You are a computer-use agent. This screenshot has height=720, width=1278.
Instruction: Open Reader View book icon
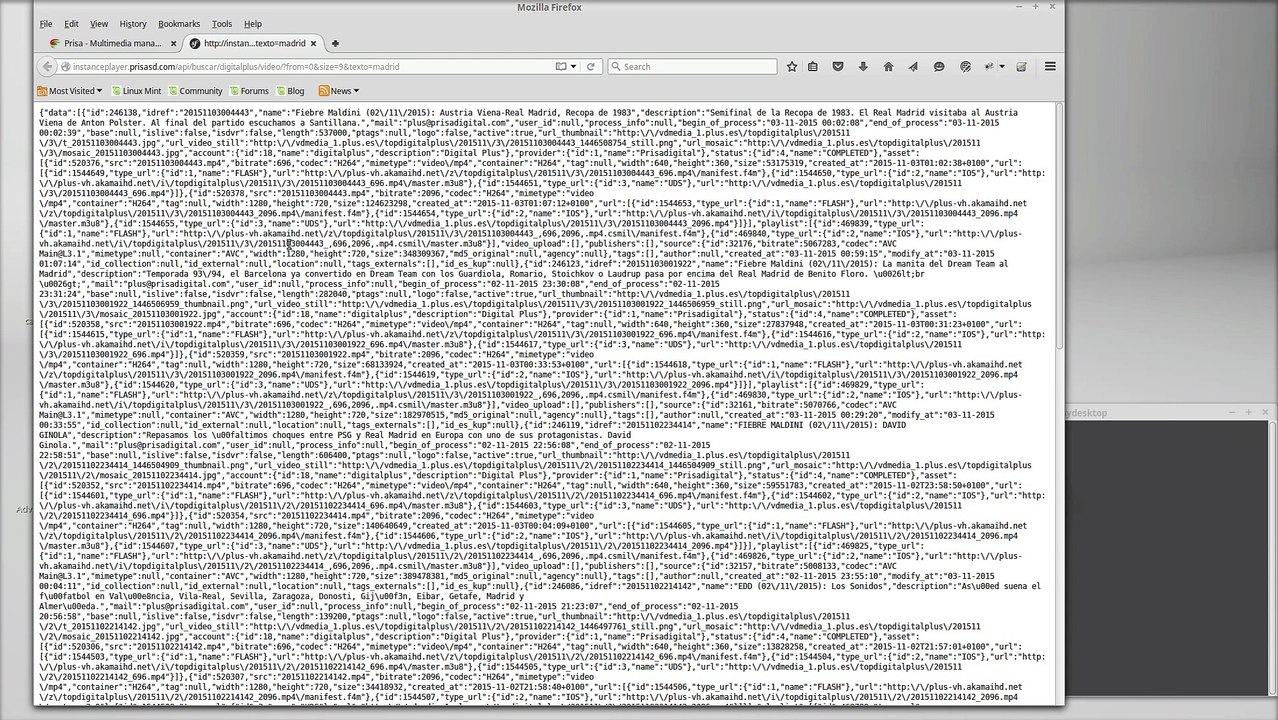[561, 67]
